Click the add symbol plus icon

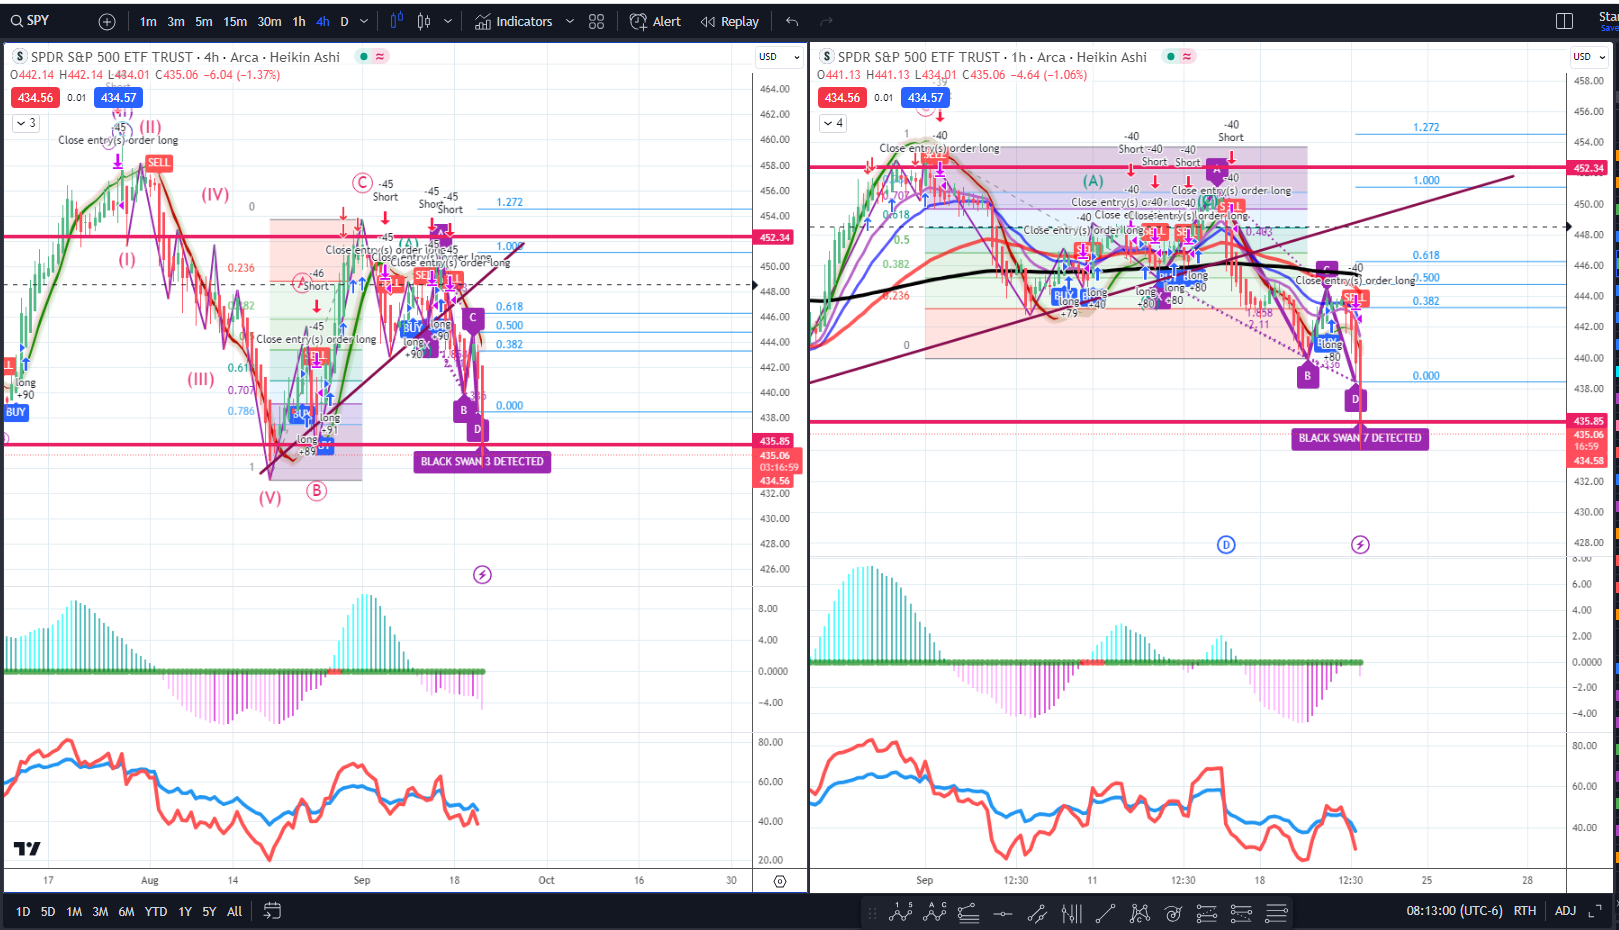[107, 21]
